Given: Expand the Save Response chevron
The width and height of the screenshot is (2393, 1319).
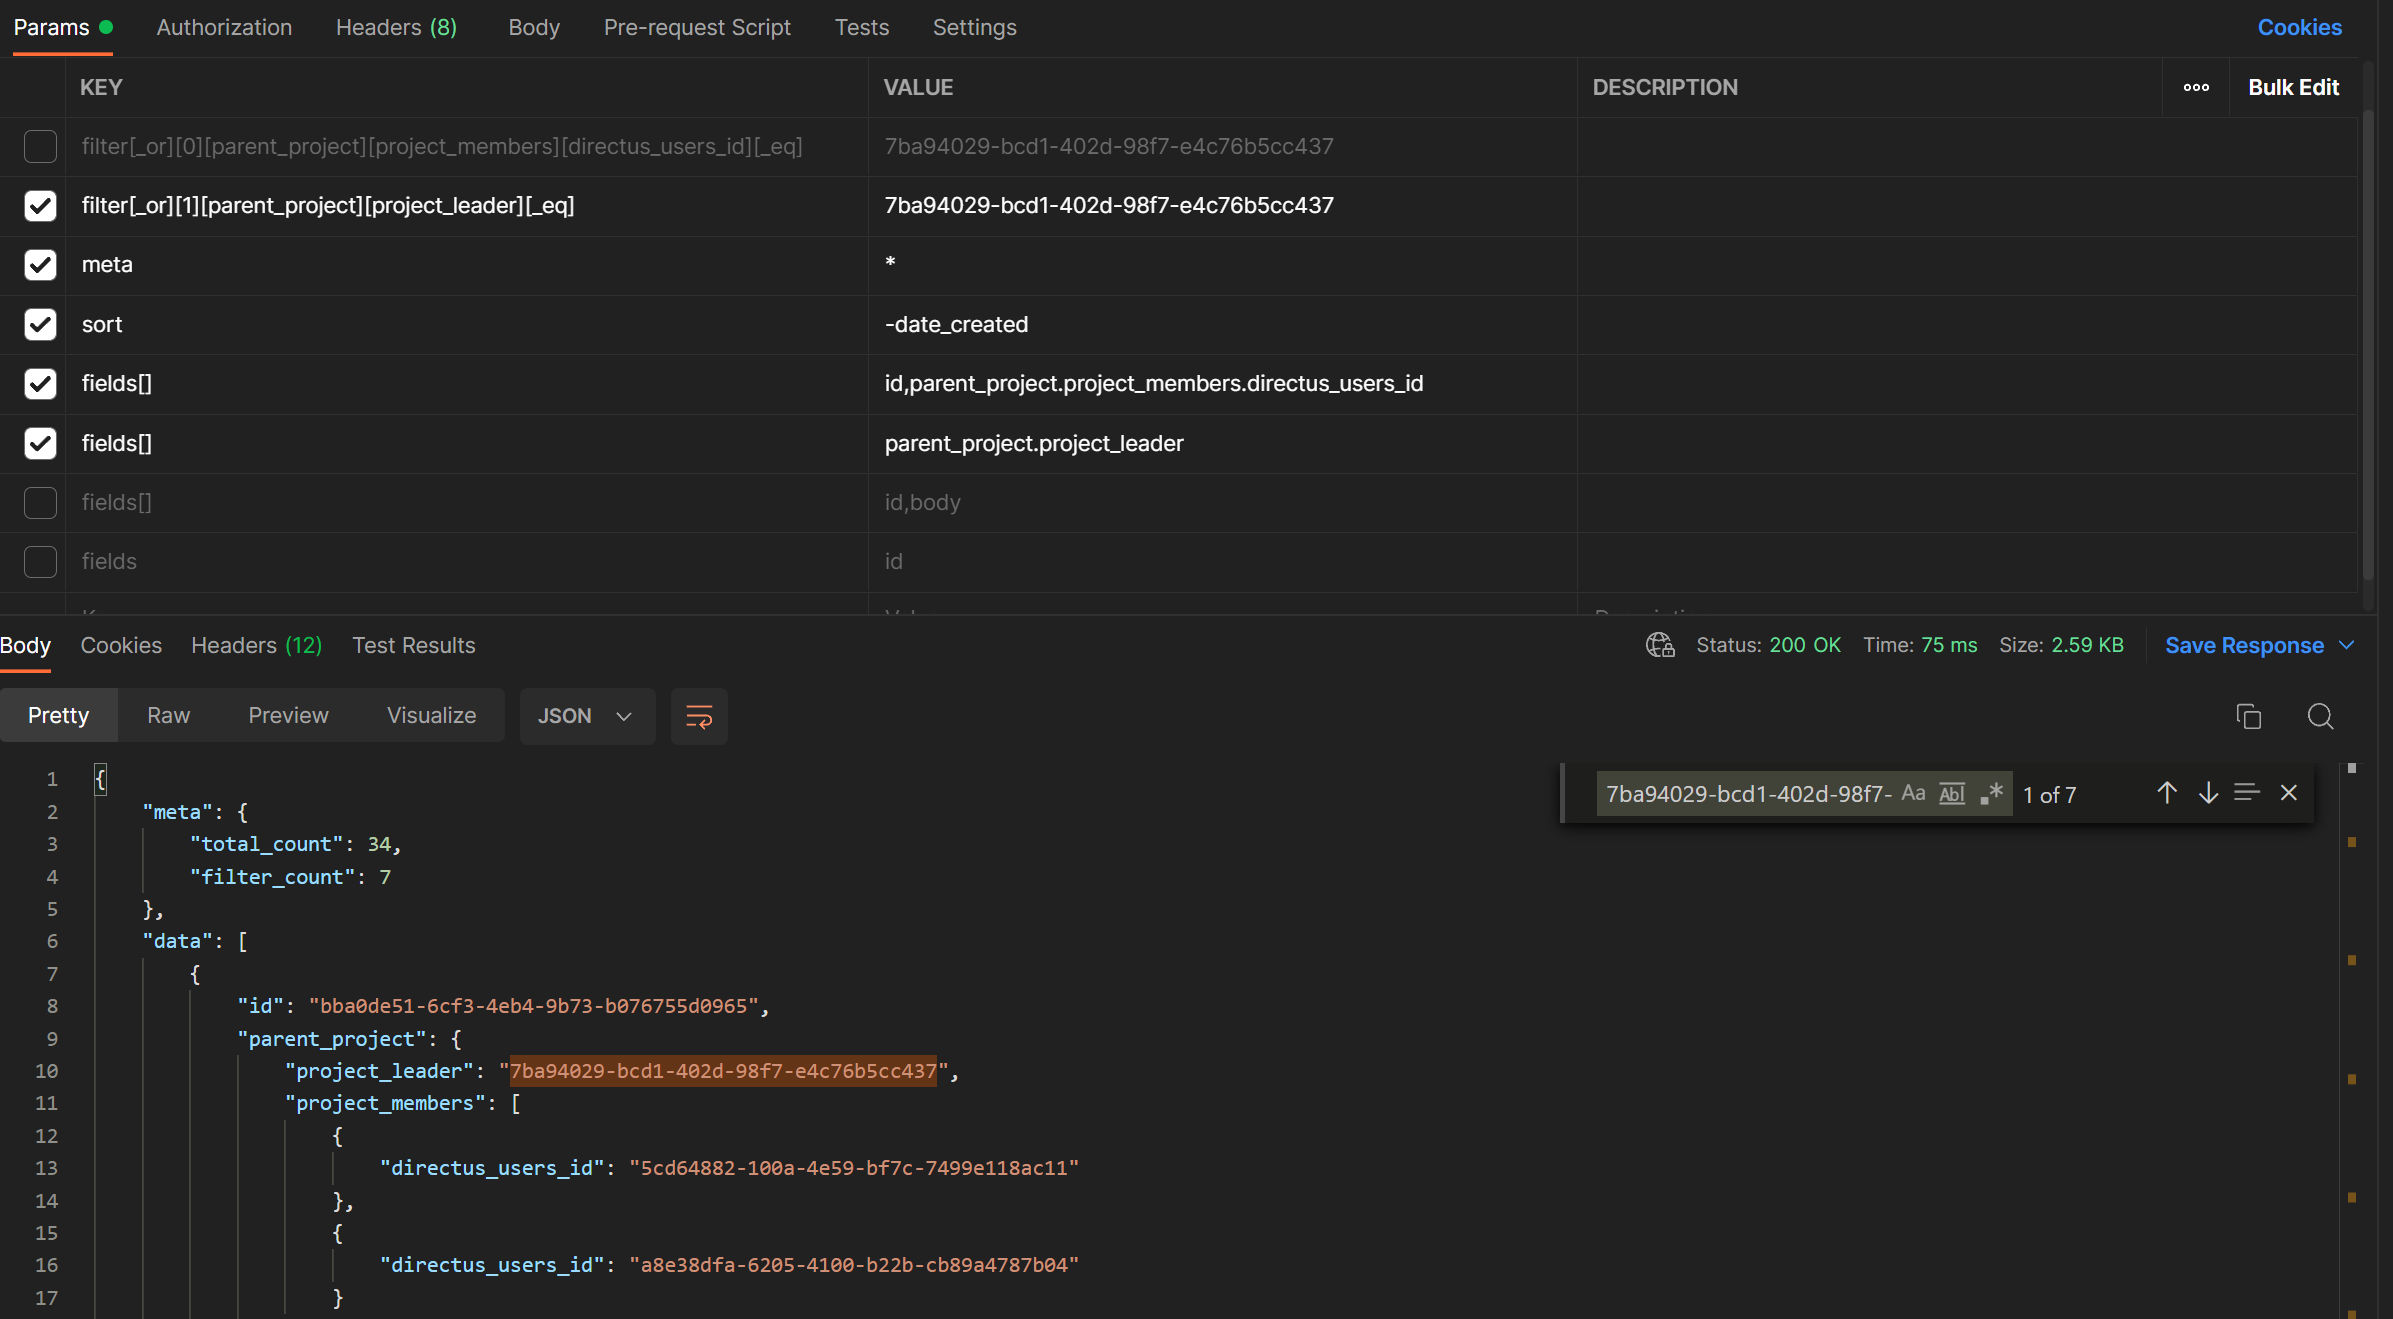Looking at the screenshot, I should [x=2347, y=645].
